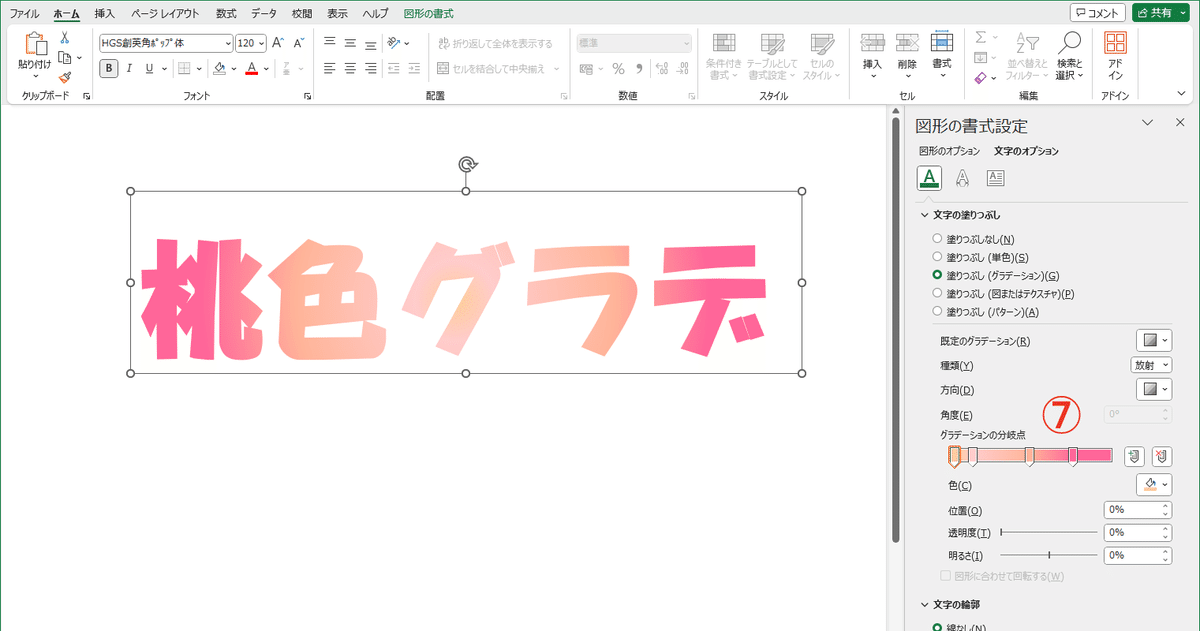
Task: Select the text fill and outline icon tab
Action: click(929, 178)
